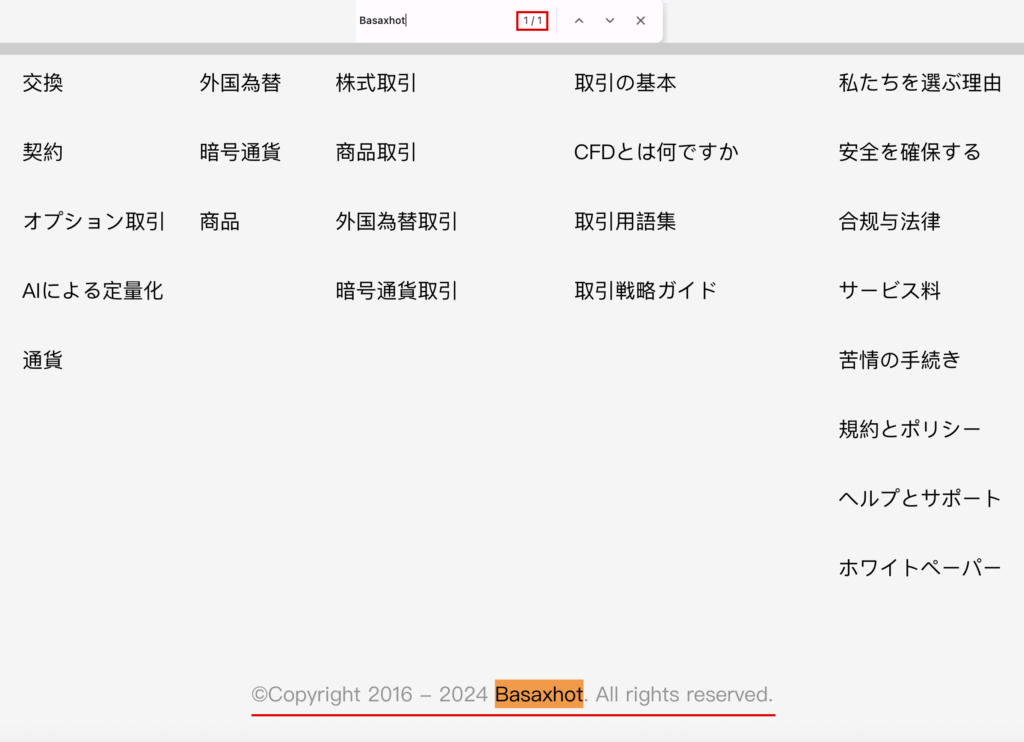Open the 契約 footer link
The height and width of the screenshot is (742, 1024).
coord(43,152)
